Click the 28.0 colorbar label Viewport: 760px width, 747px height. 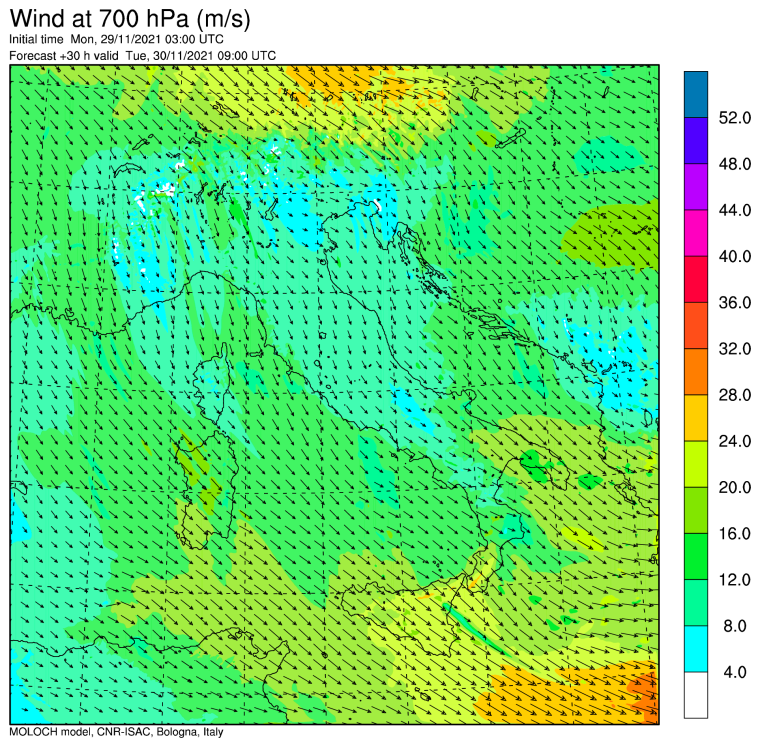[735, 395]
